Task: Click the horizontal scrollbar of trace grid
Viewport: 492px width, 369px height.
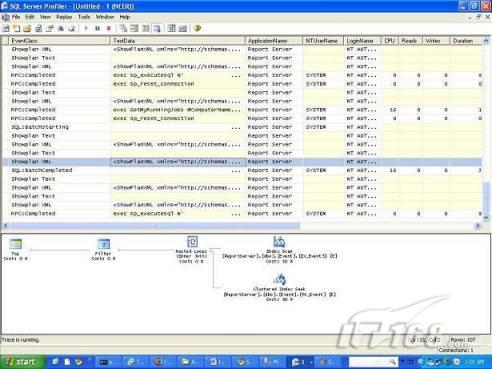Action: tap(241, 226)
